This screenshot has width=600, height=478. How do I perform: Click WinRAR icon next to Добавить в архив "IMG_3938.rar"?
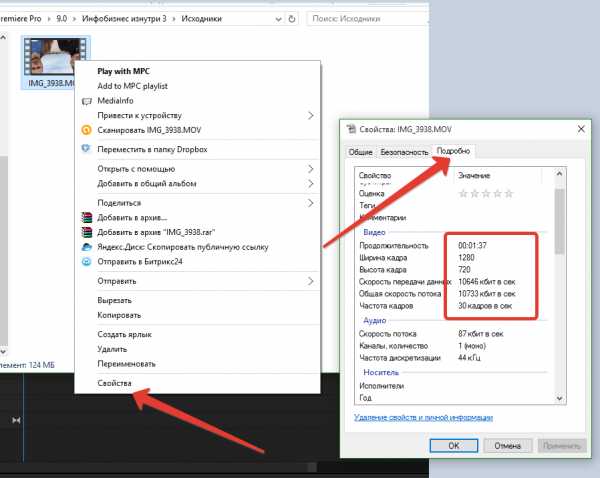(x=87, y=232)
